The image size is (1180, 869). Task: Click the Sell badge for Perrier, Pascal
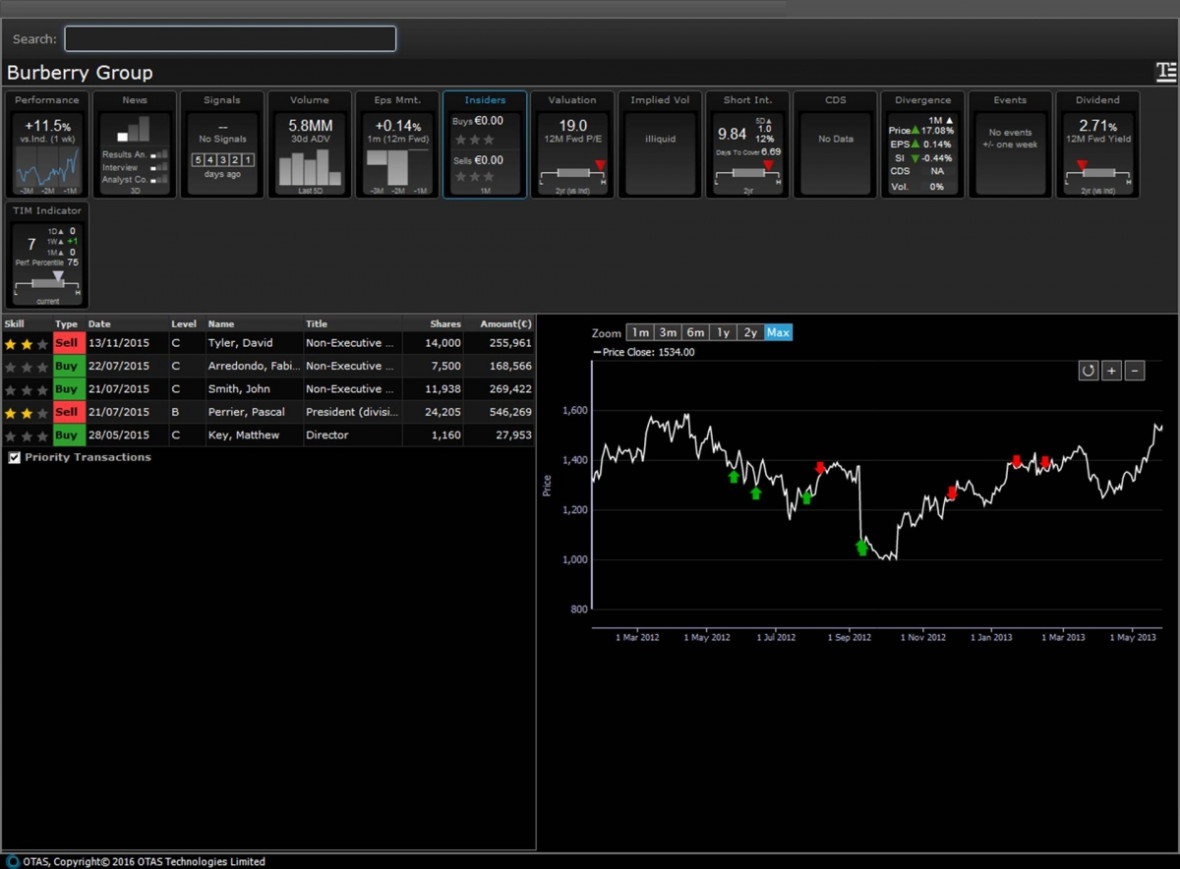coord(68,412)
